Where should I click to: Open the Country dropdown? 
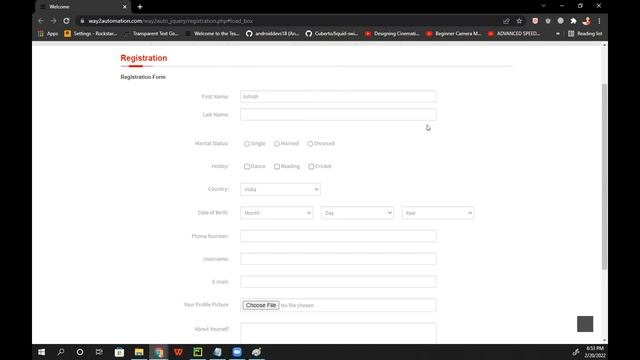(280, 189)
